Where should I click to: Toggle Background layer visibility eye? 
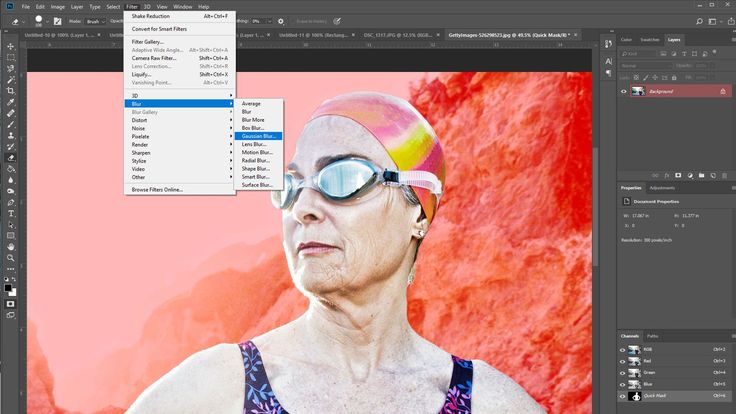tap(623, 92)
